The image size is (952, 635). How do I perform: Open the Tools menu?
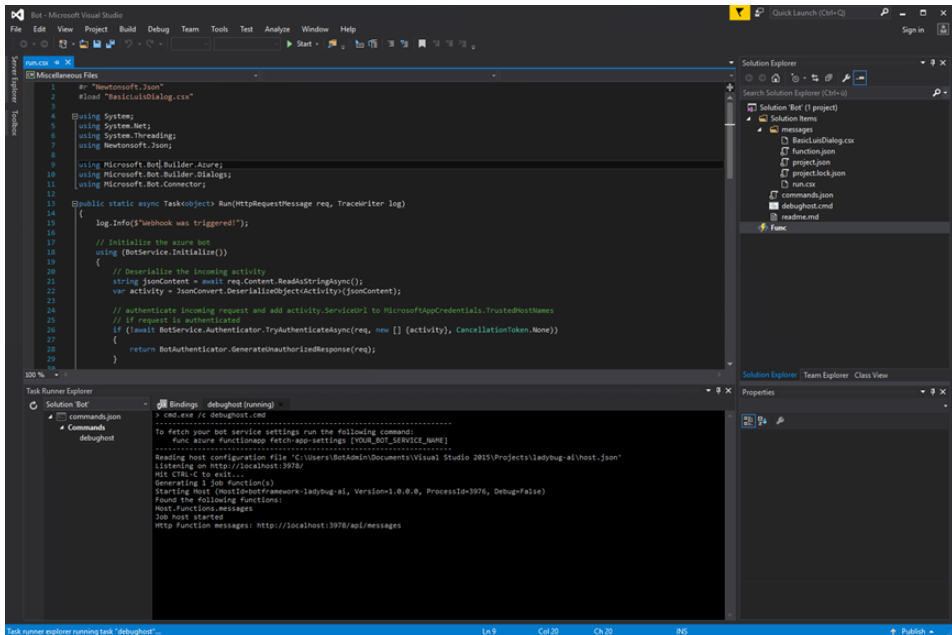[x=219, y=29]
